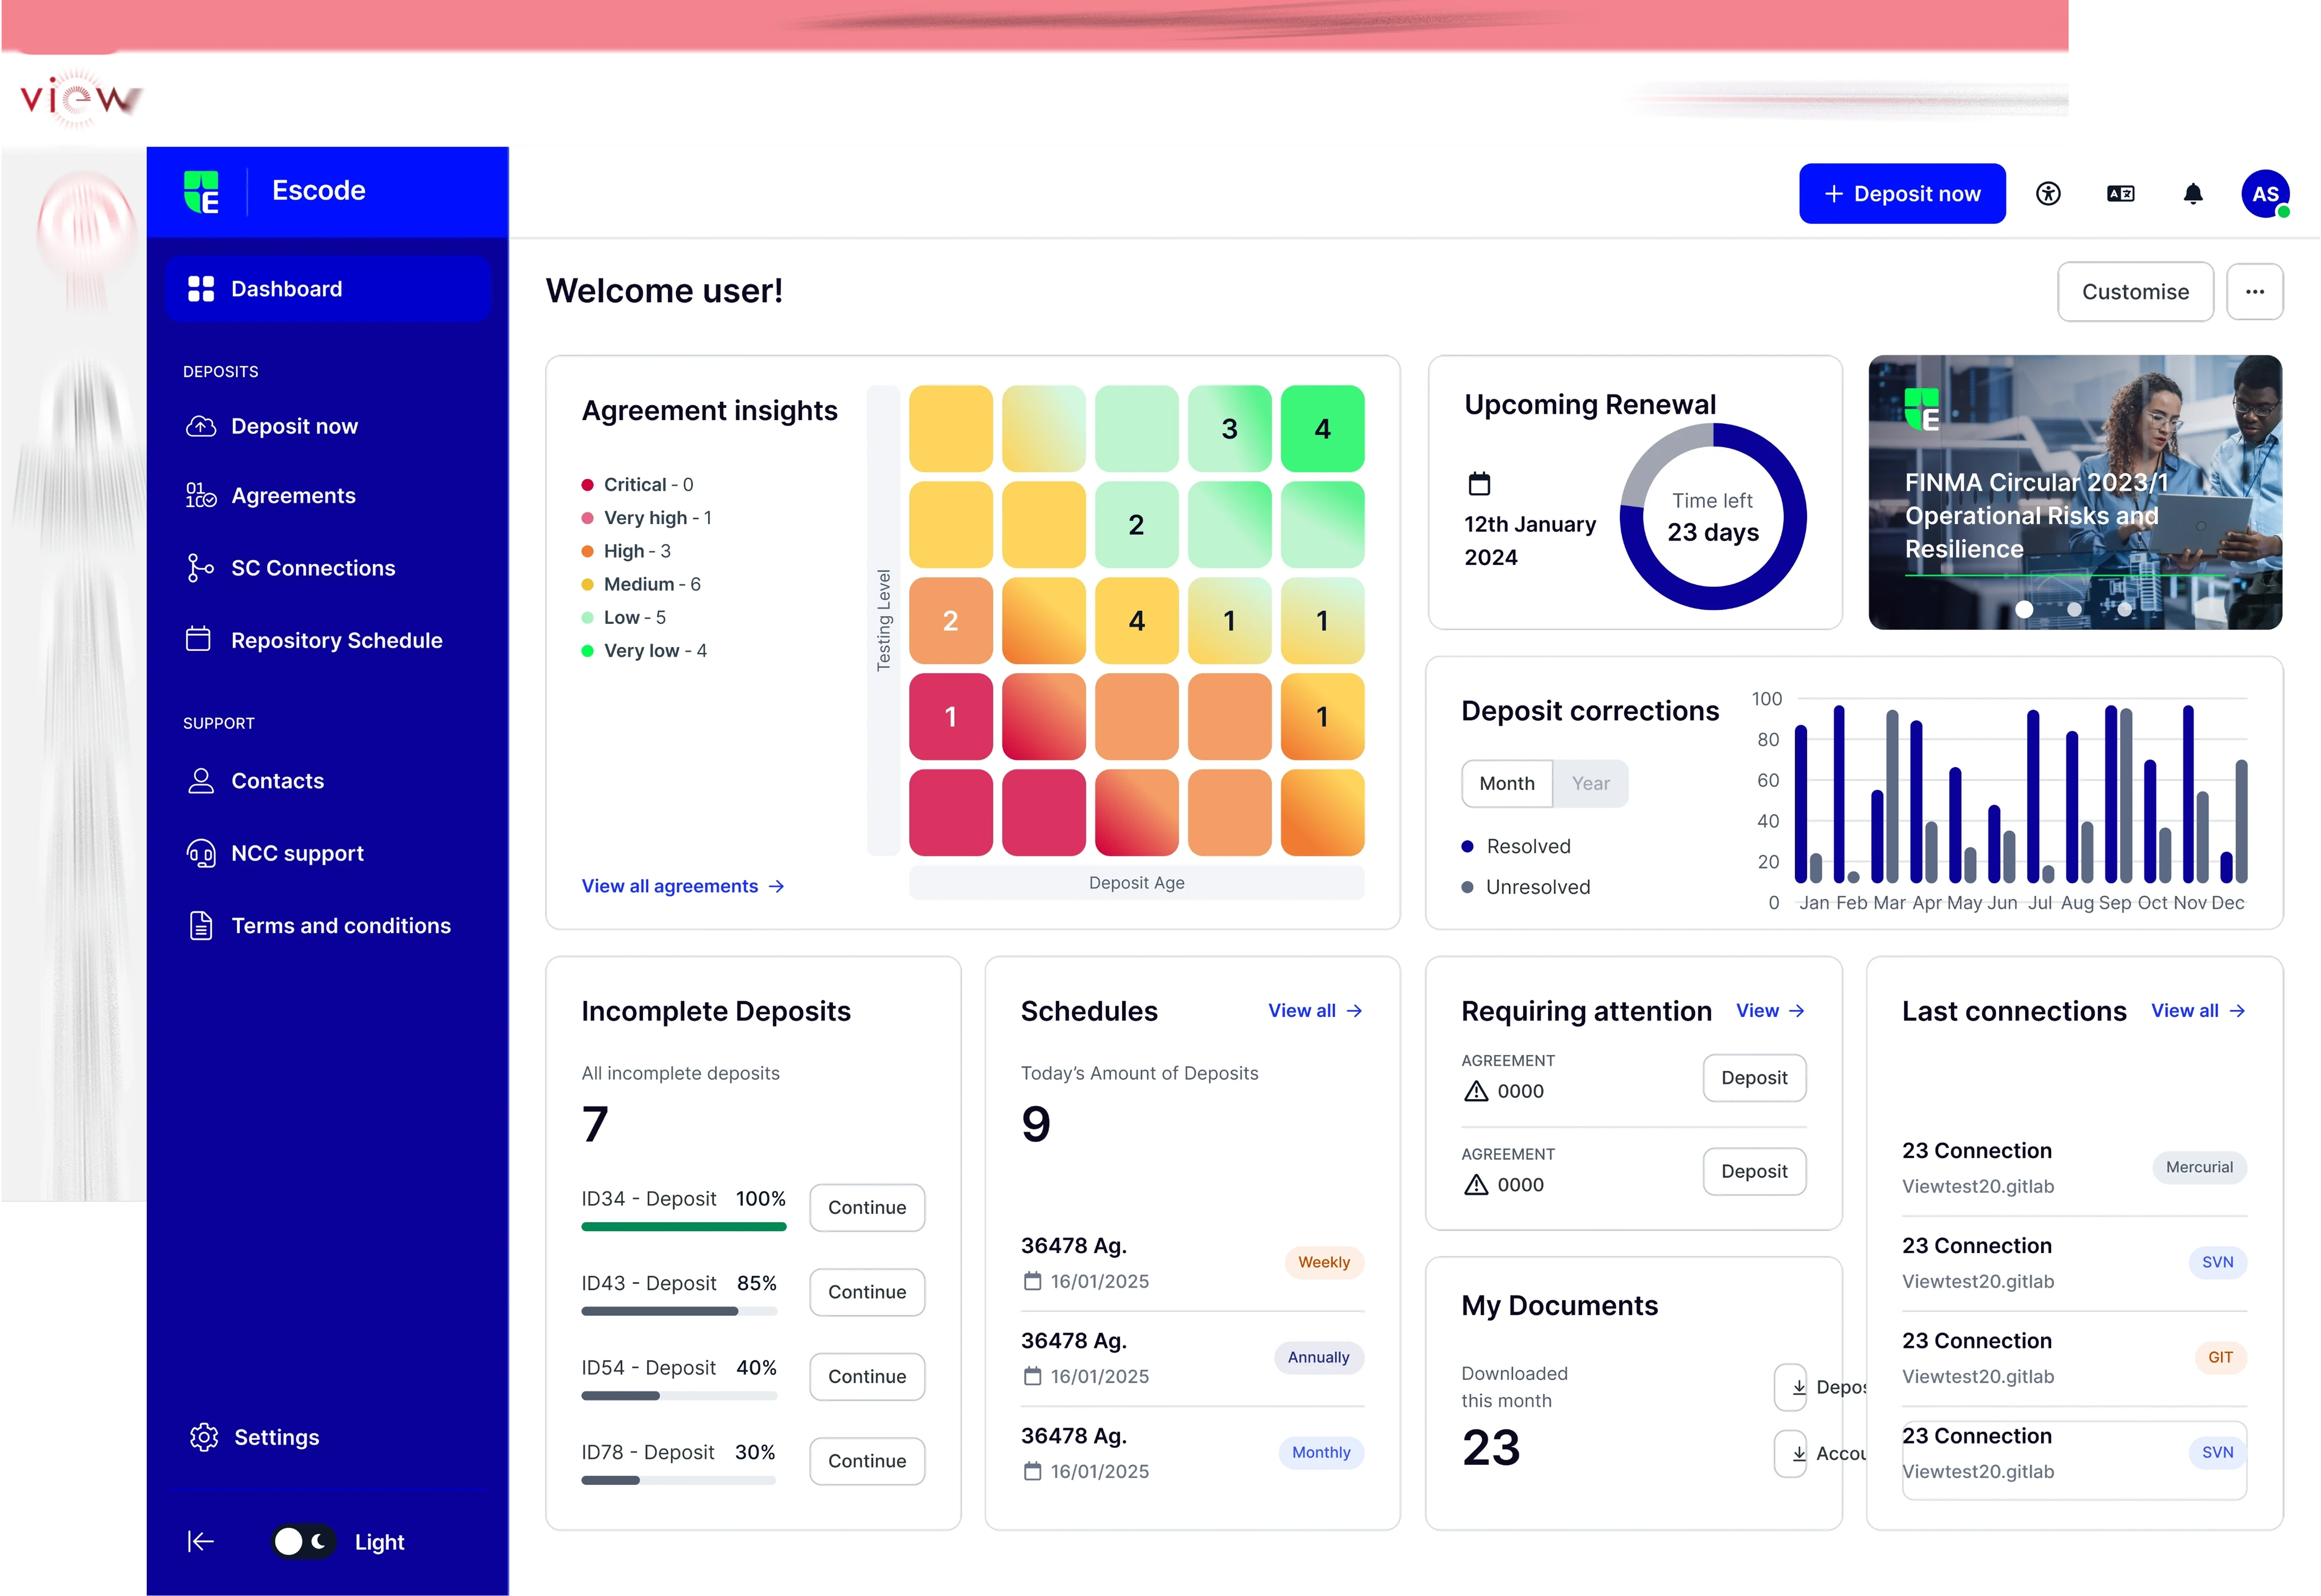Select orange heatmap cell showing 2

(950, 620)
